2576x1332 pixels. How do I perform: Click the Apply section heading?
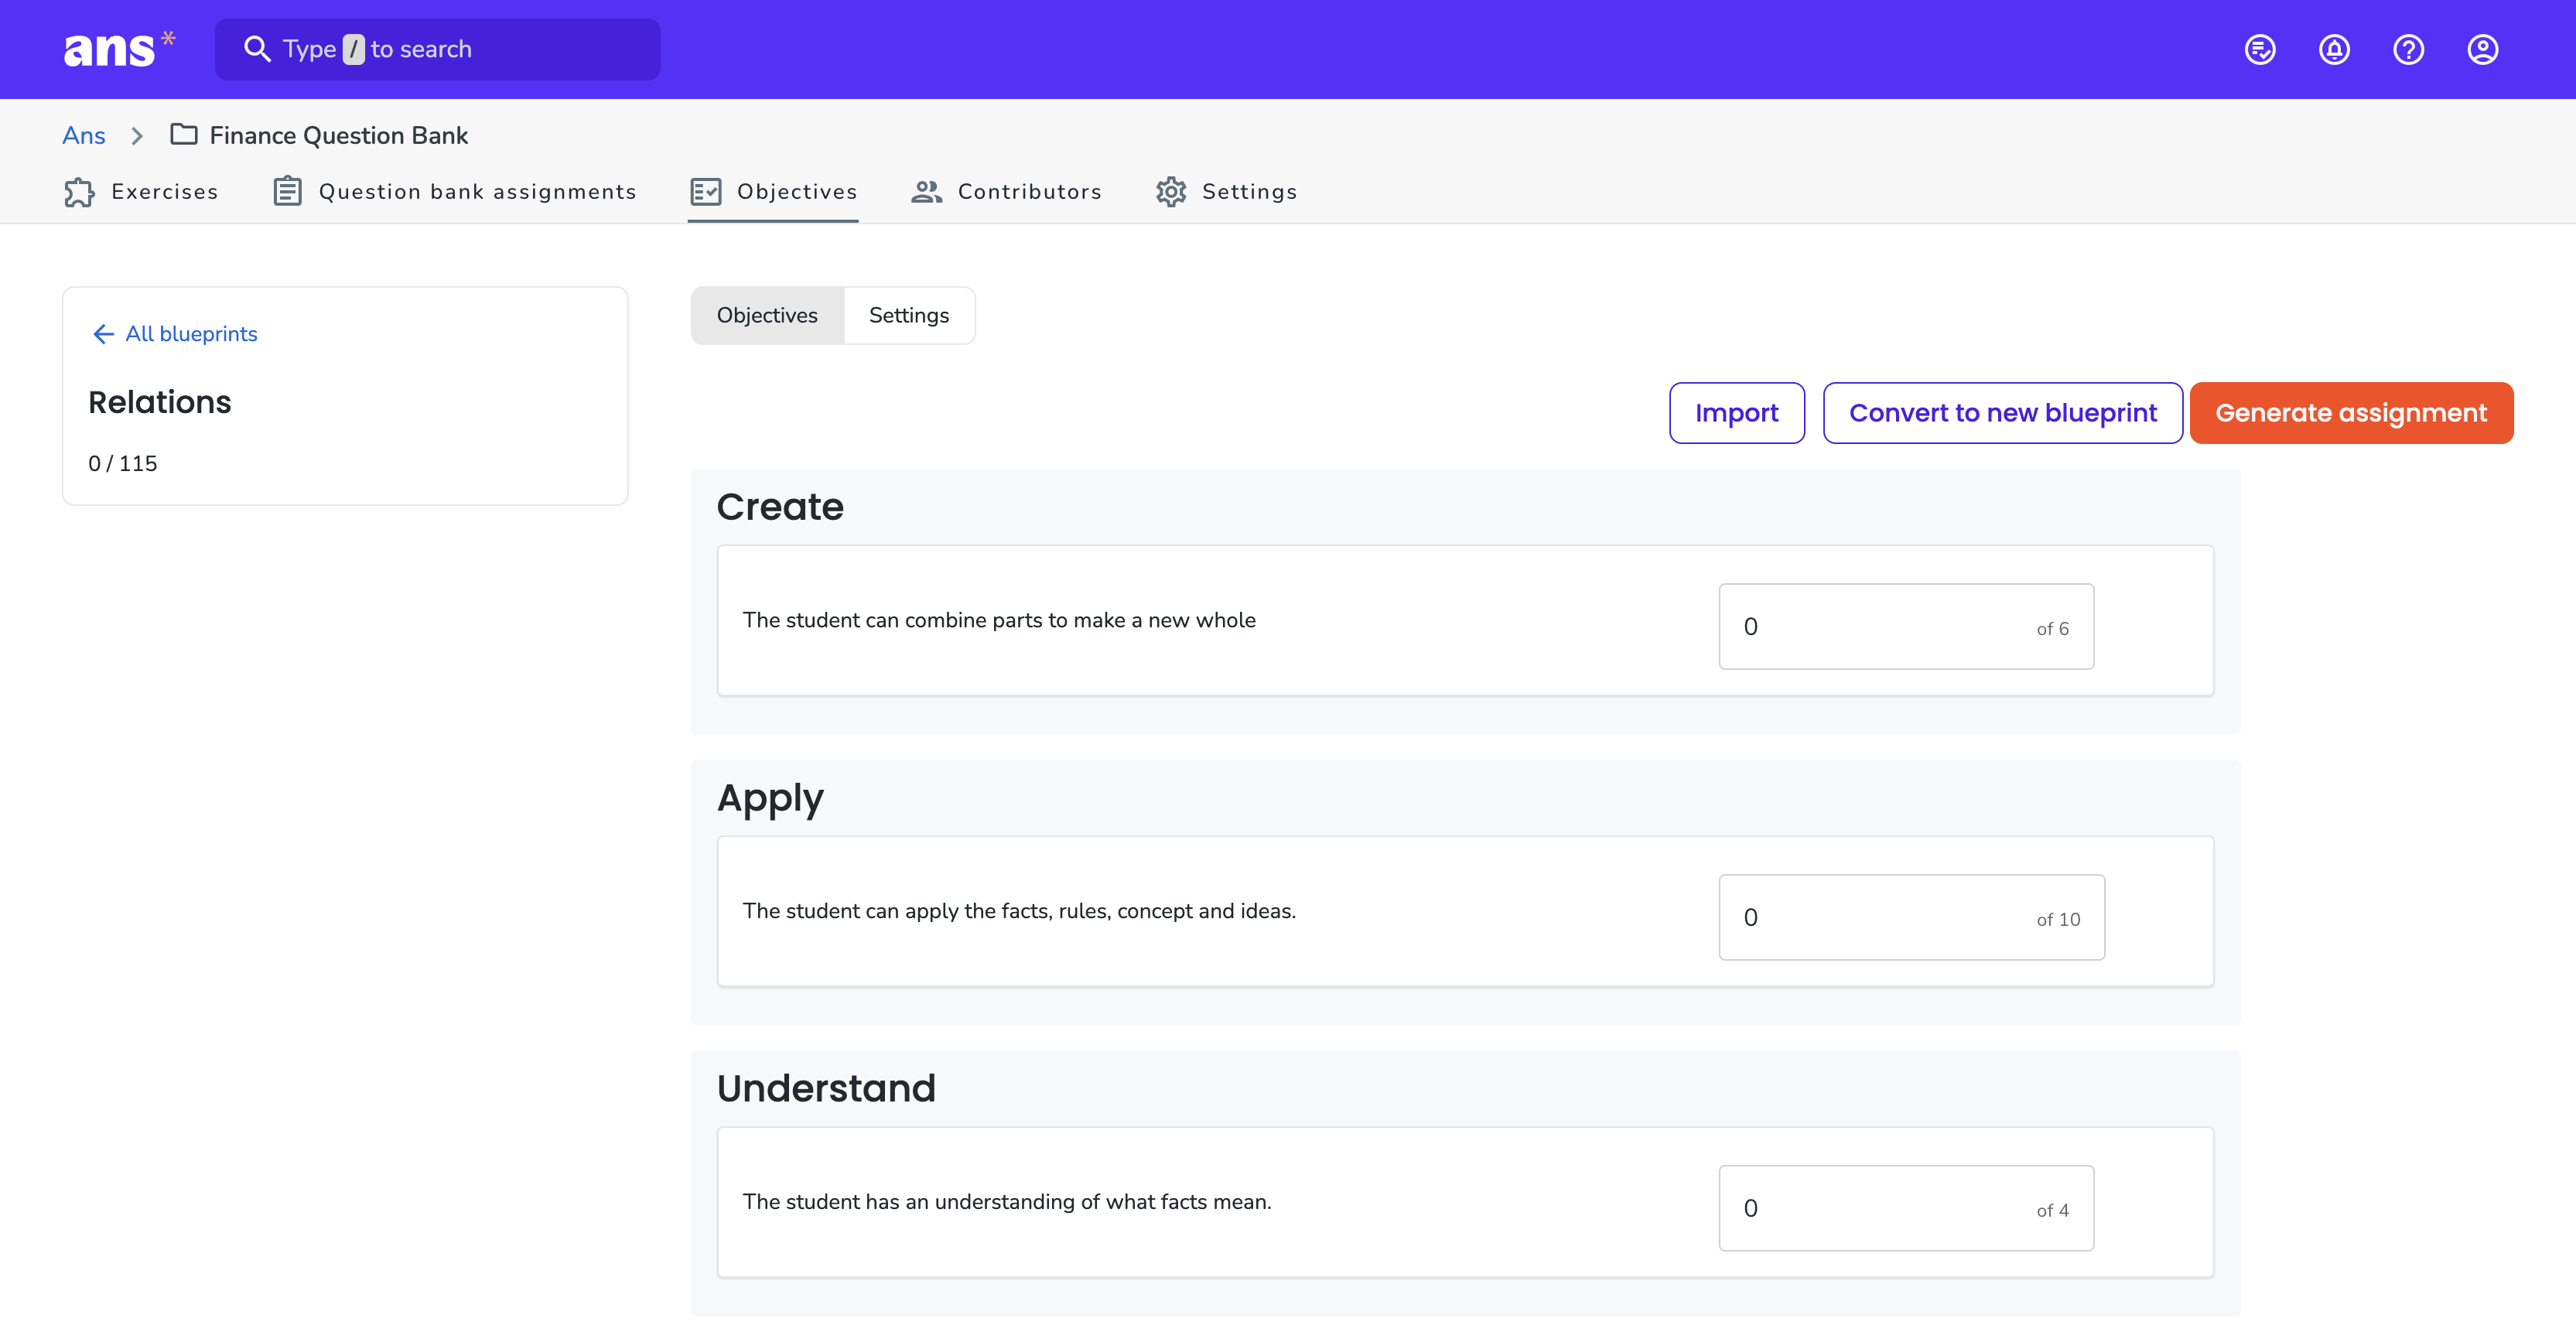[x=770, y=799]
